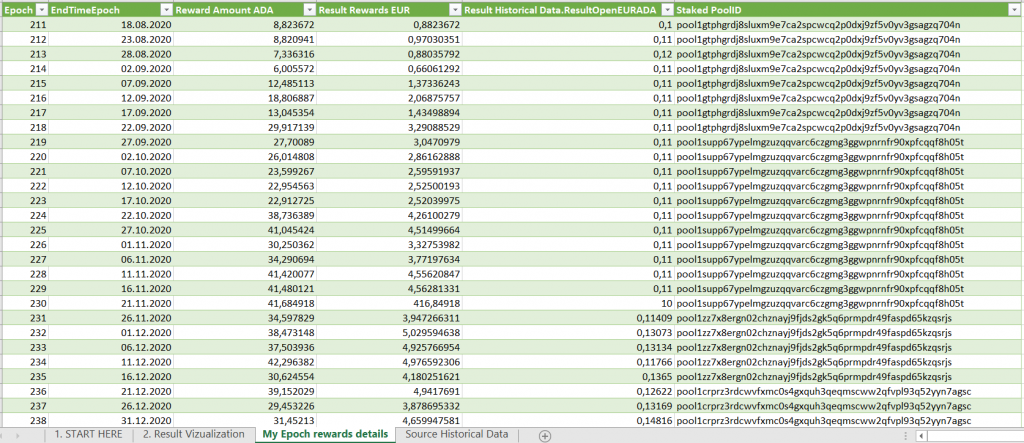Open the ResultOpenEURADA column filter dropdown

[x=667, y=10]
